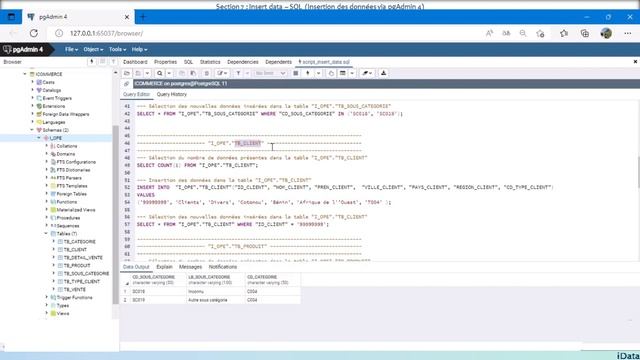Click the Browser panel view data grid icon

tap(102, 62)
